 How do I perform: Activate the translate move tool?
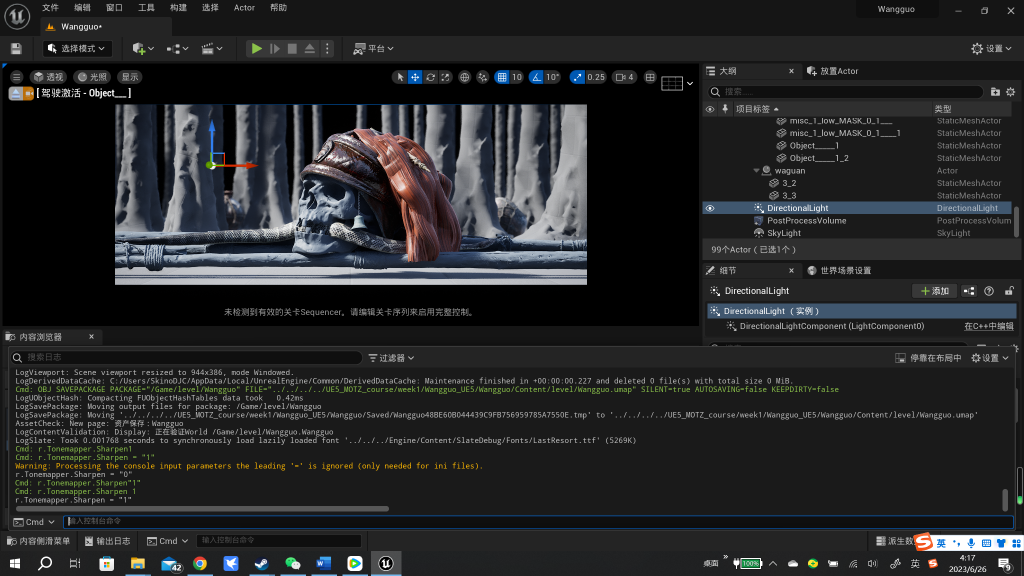415,77
